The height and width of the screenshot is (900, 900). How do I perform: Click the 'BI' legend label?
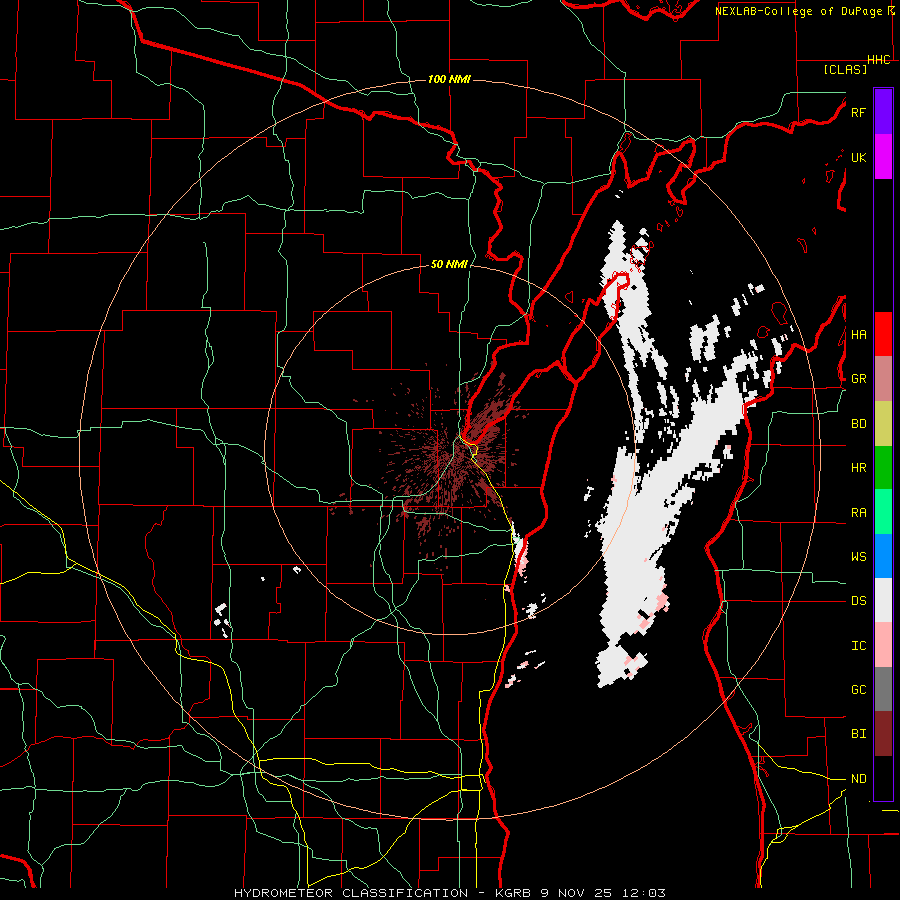pos(858,734)
